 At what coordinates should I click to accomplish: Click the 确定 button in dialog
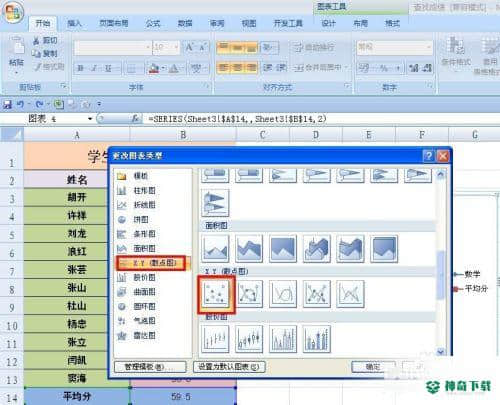tap(373, 367)
